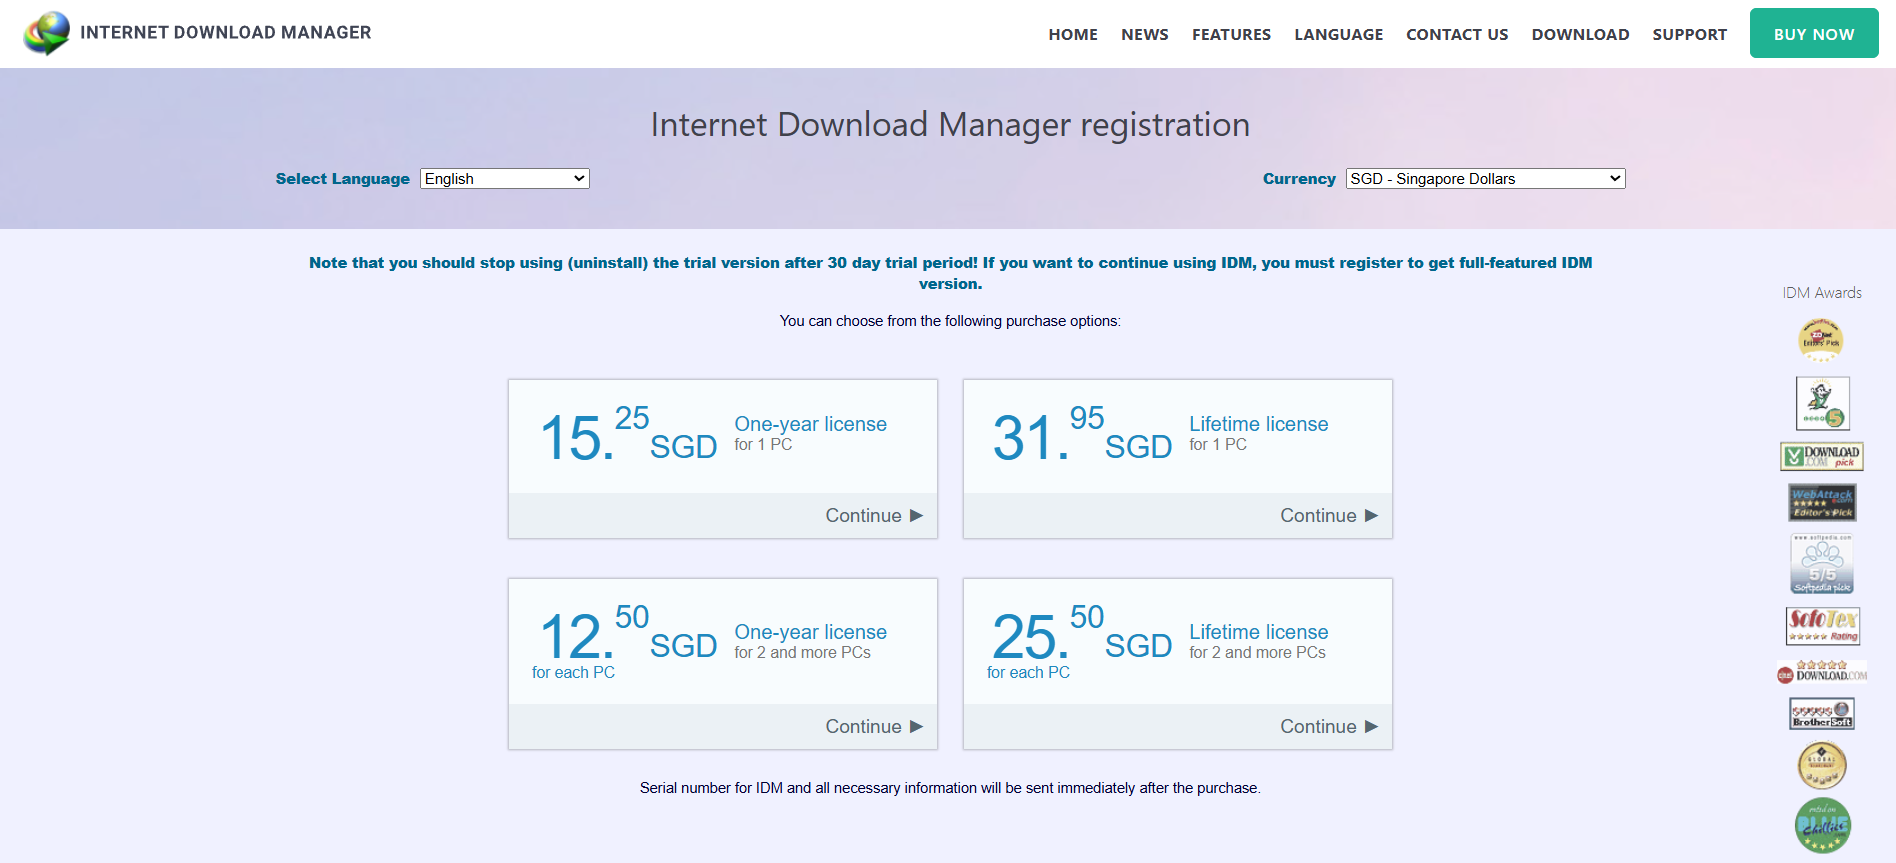Click the 'Select Language' label
The width and height of the screenshot is (1896, 863).
click(x=343, y=178)
